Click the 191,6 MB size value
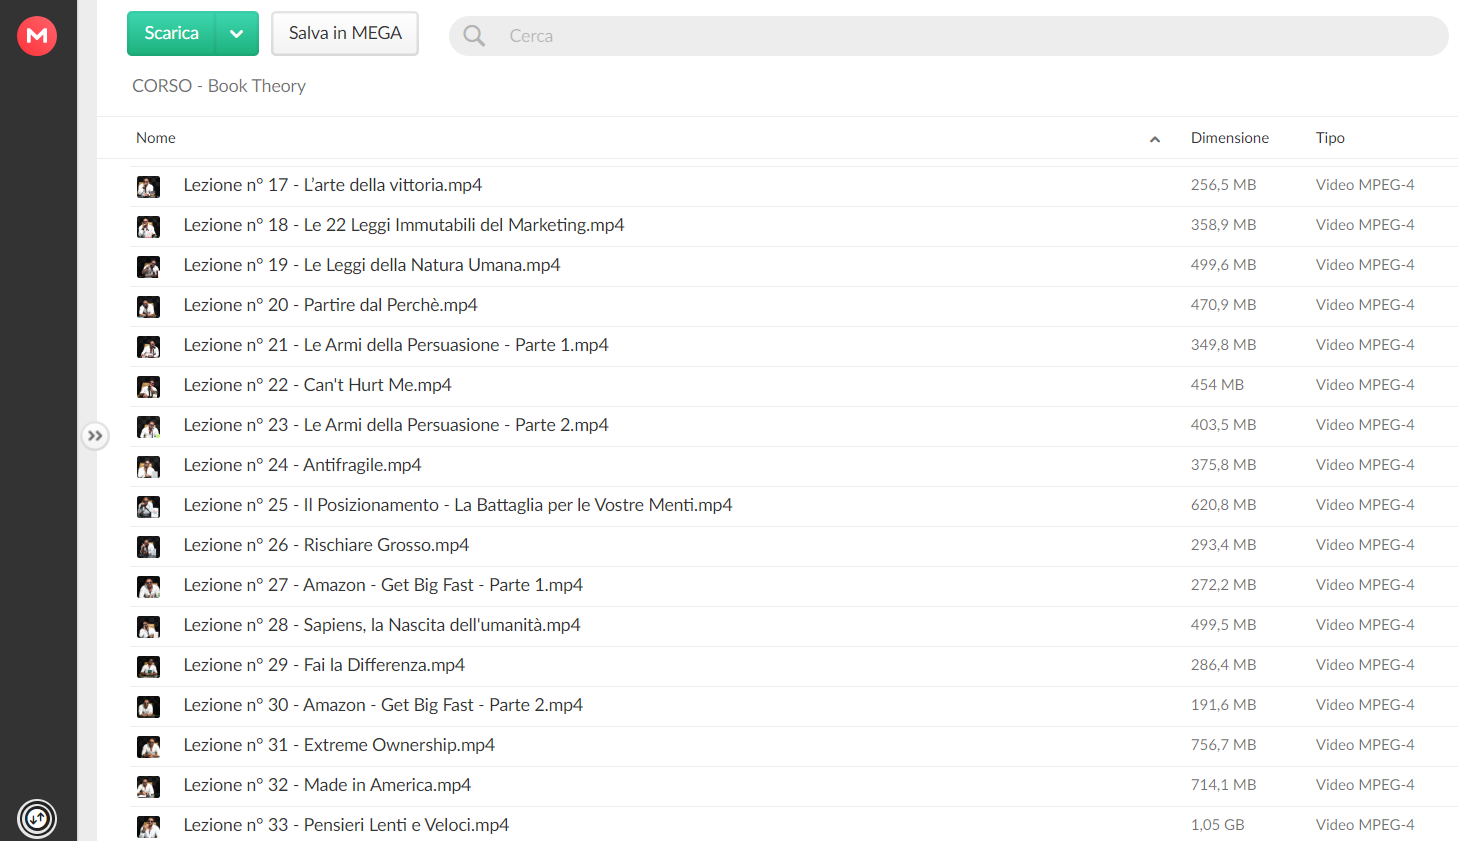 coord(1223,705)
